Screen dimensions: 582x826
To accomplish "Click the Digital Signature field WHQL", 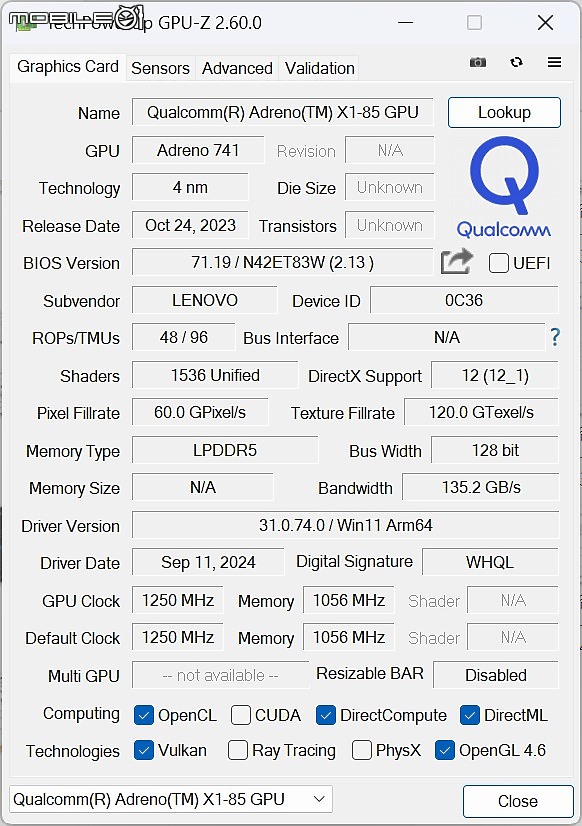I will [x=490, y=562].
